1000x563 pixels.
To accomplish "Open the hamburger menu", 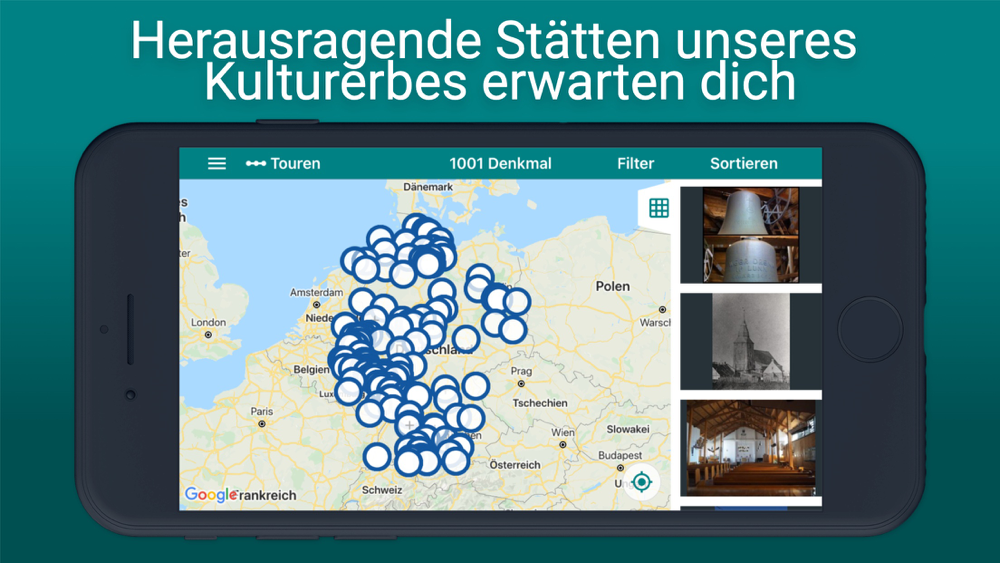I will 217,163.
